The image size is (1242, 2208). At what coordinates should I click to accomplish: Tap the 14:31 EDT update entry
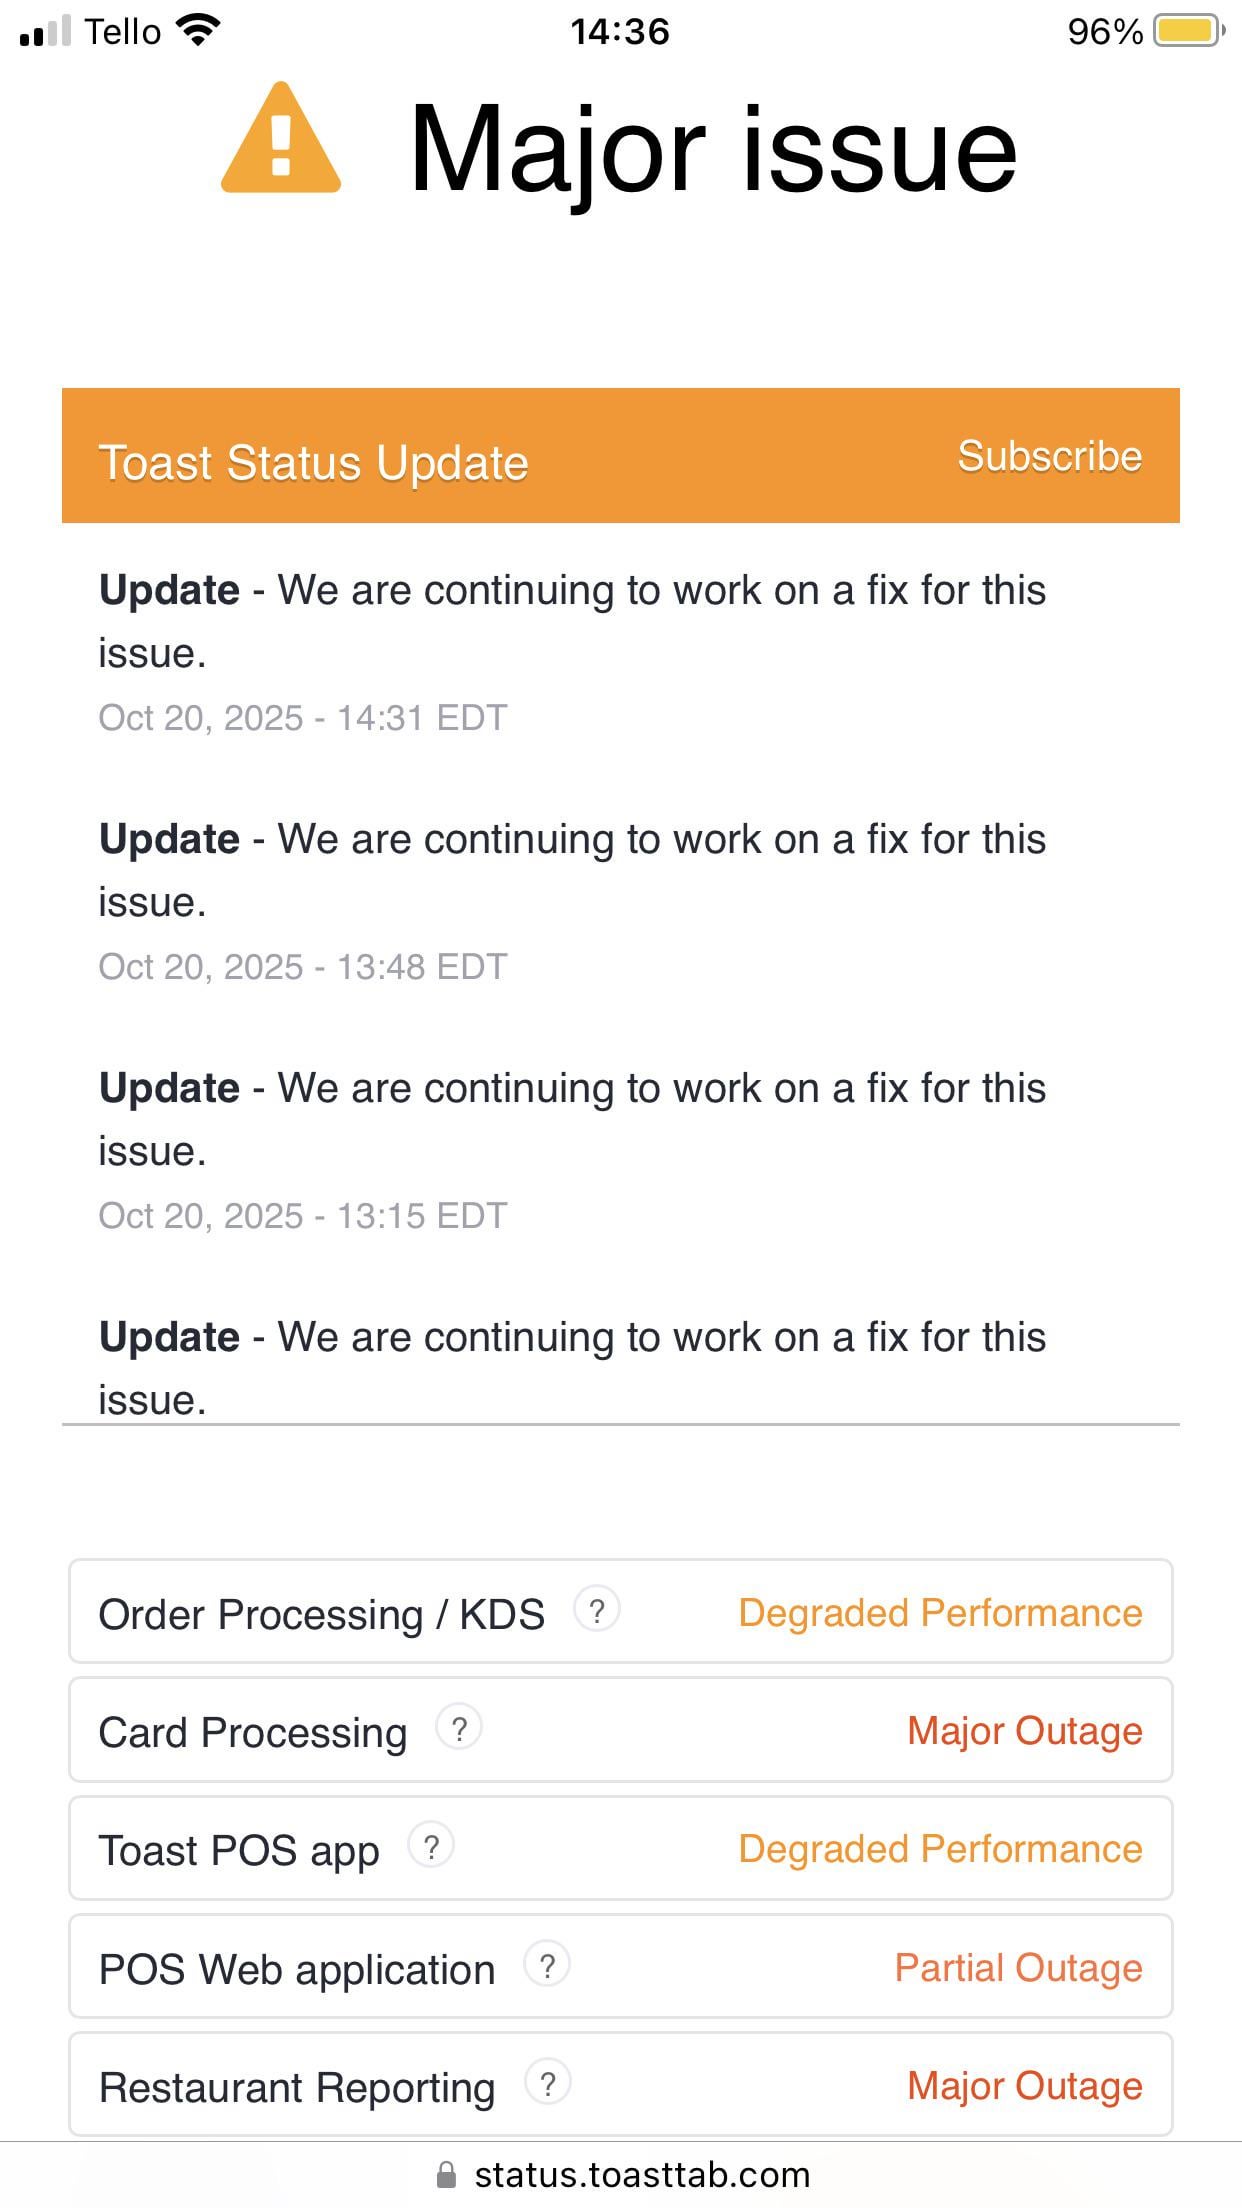571,621
